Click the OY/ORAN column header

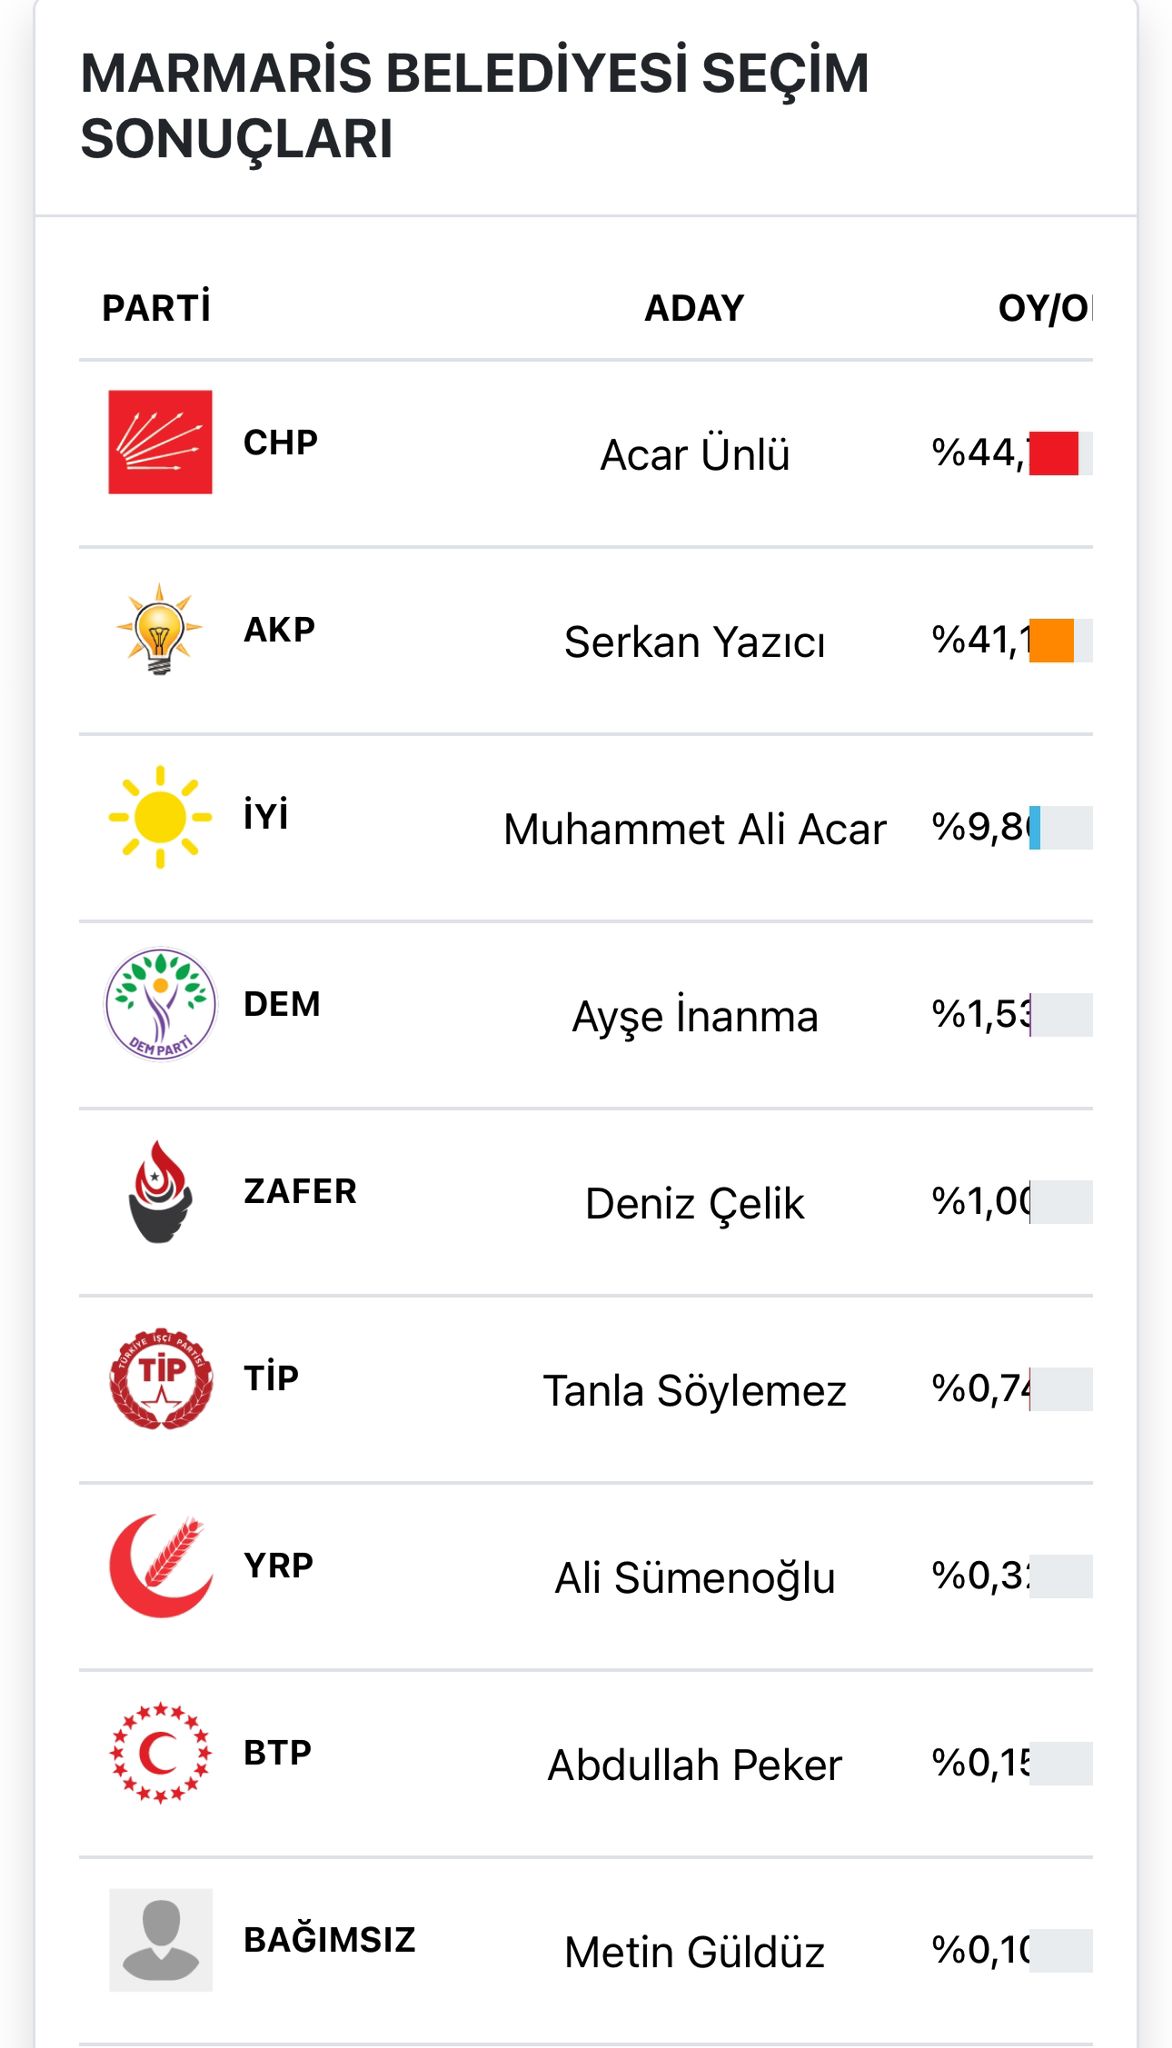click(1044, 308)
